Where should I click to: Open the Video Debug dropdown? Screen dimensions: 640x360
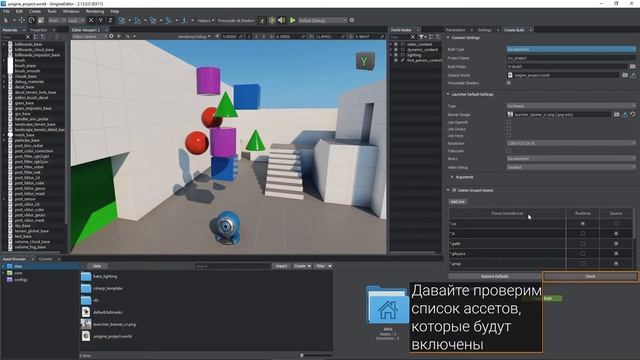(x=571, y=167)
